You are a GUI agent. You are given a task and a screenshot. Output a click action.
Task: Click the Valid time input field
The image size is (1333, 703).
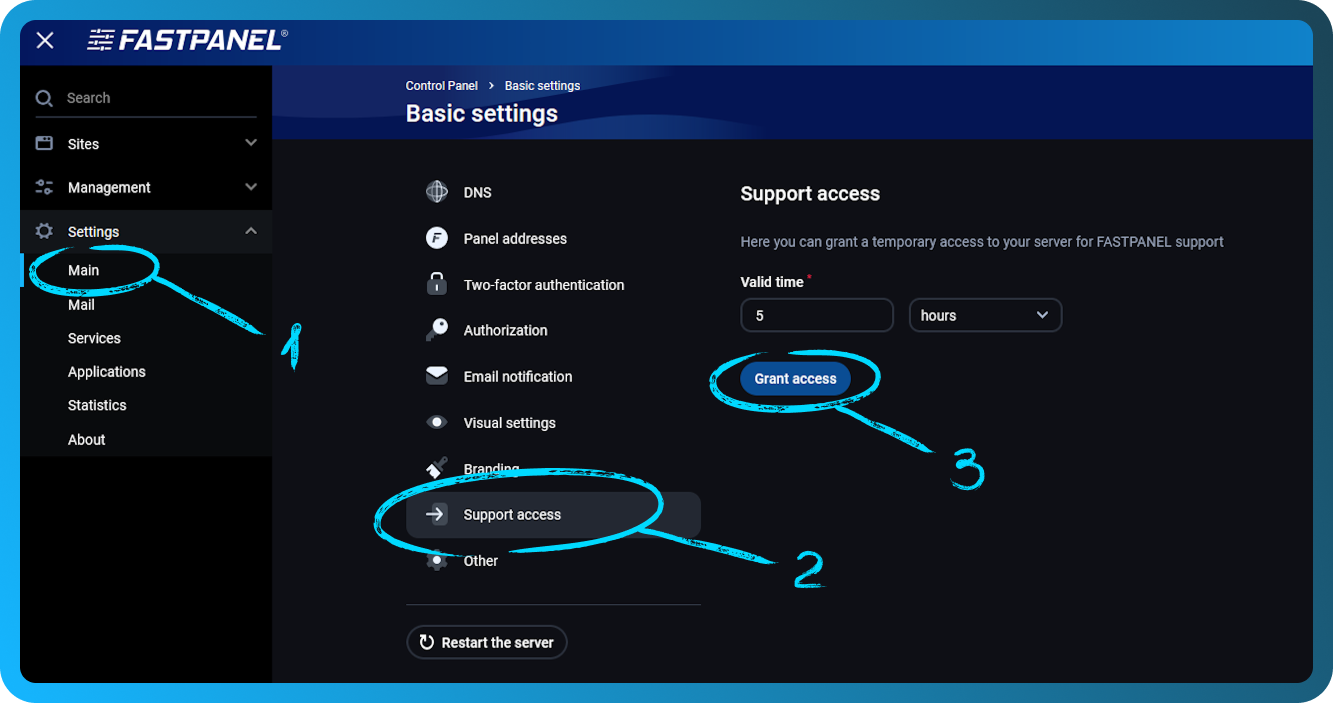click(x=817, y=315)
